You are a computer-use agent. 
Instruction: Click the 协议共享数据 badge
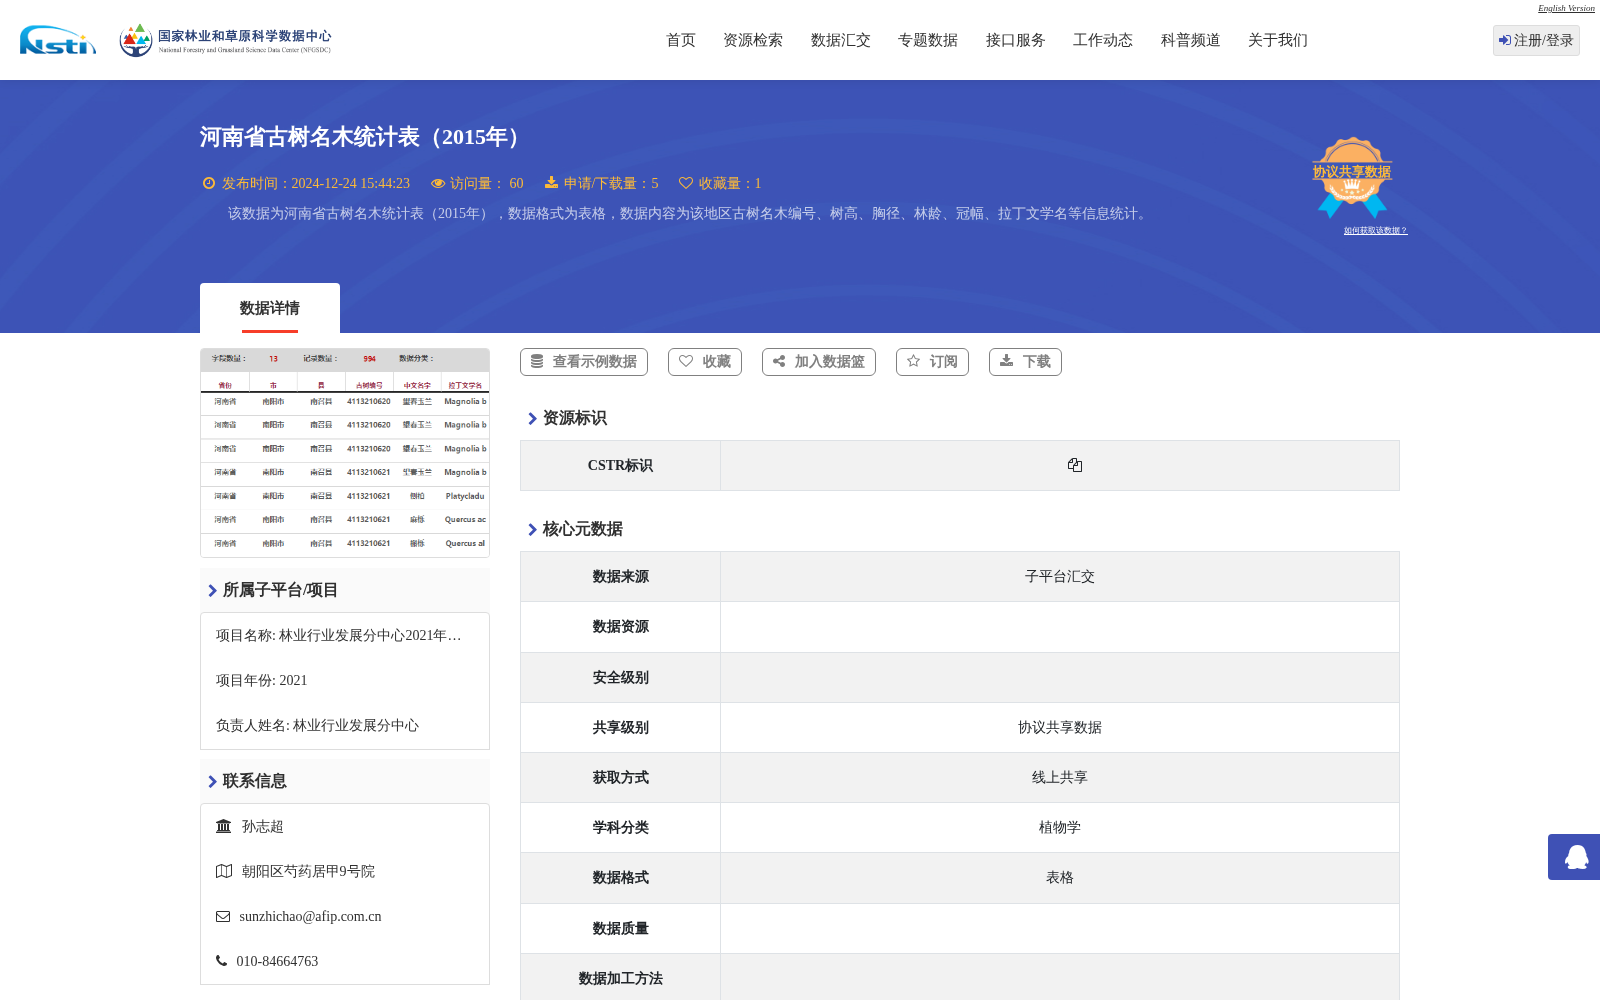tap(1352, 177)
